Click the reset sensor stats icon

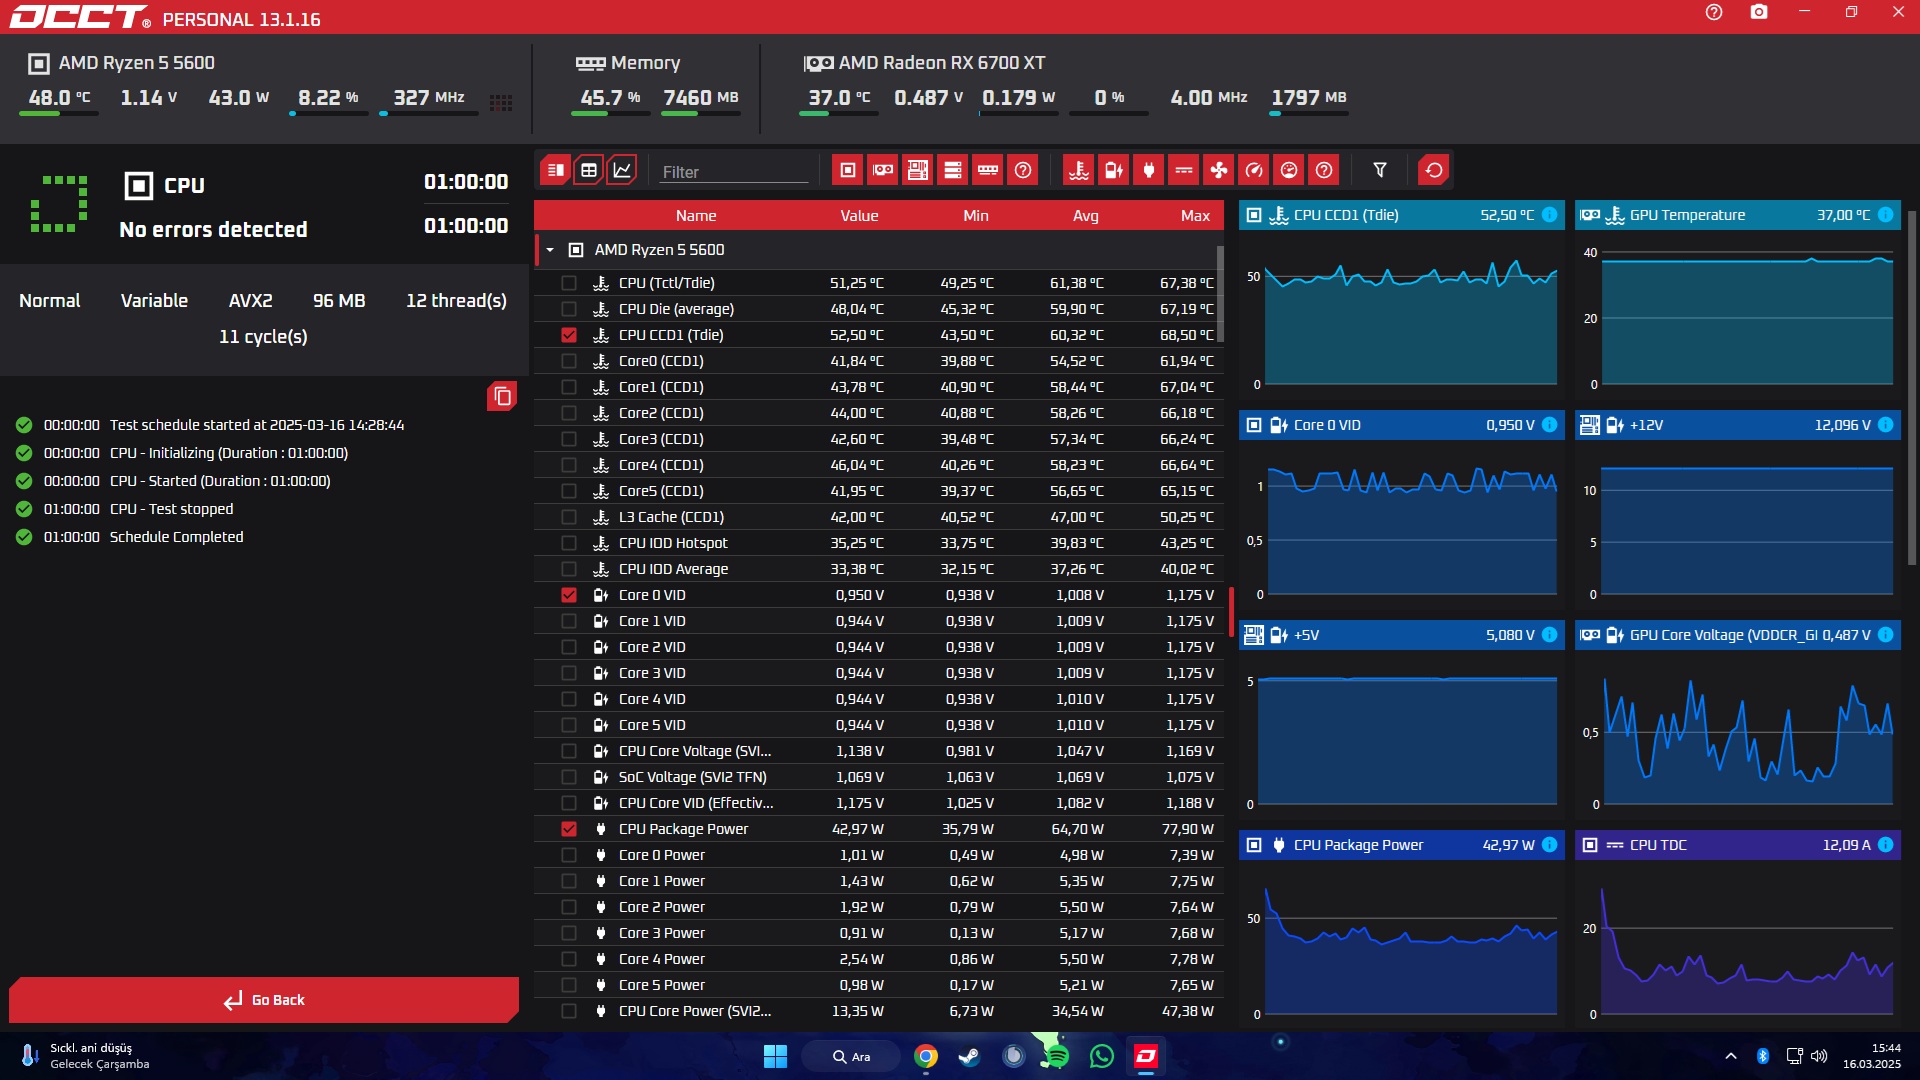(1433, 170)
